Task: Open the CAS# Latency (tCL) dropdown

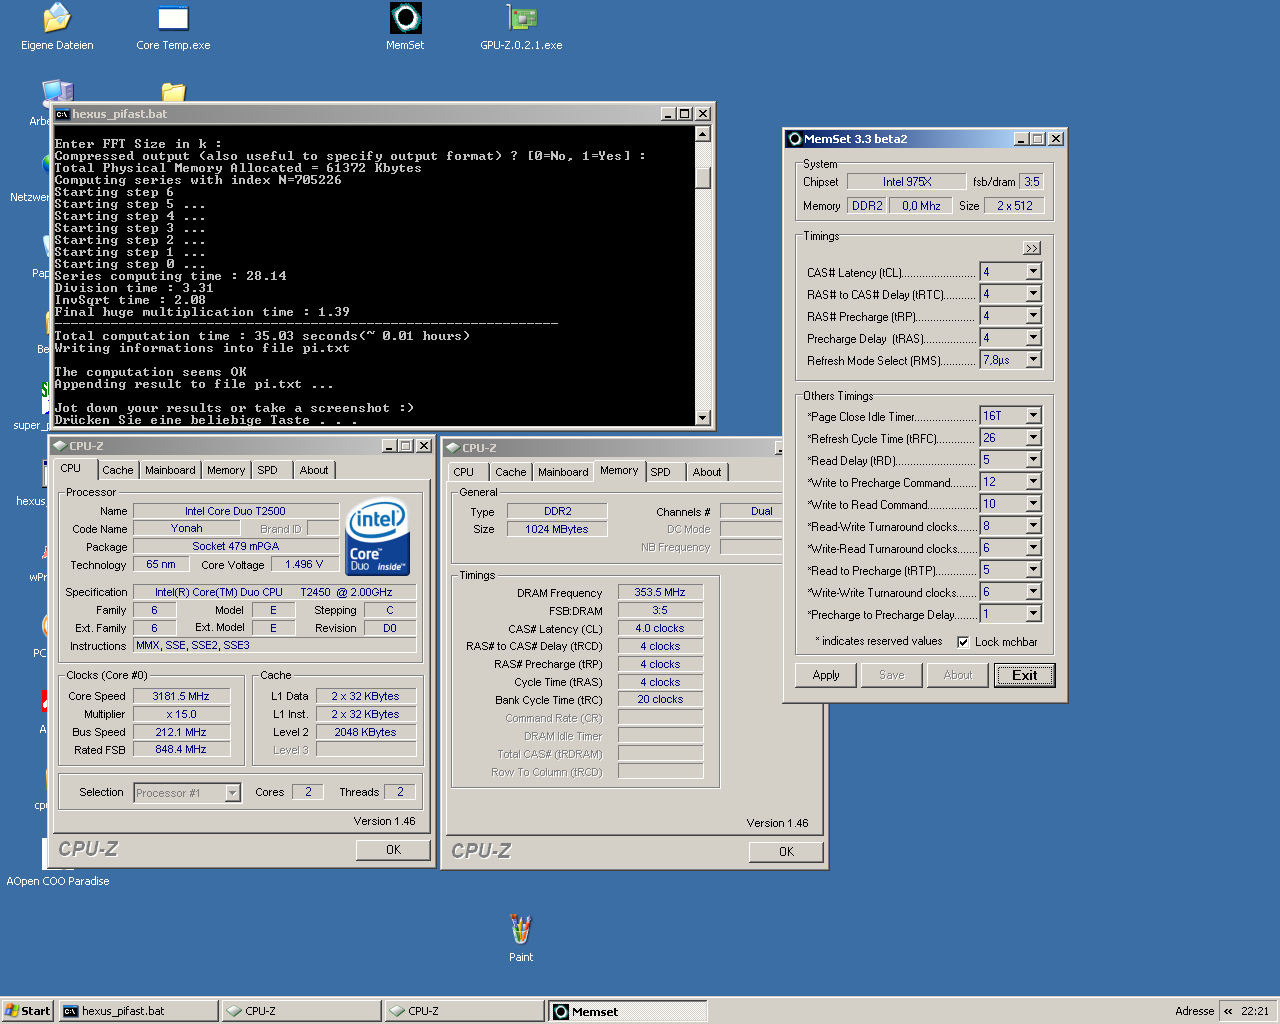Action: pyautogui.click(x=1033, y=272)
